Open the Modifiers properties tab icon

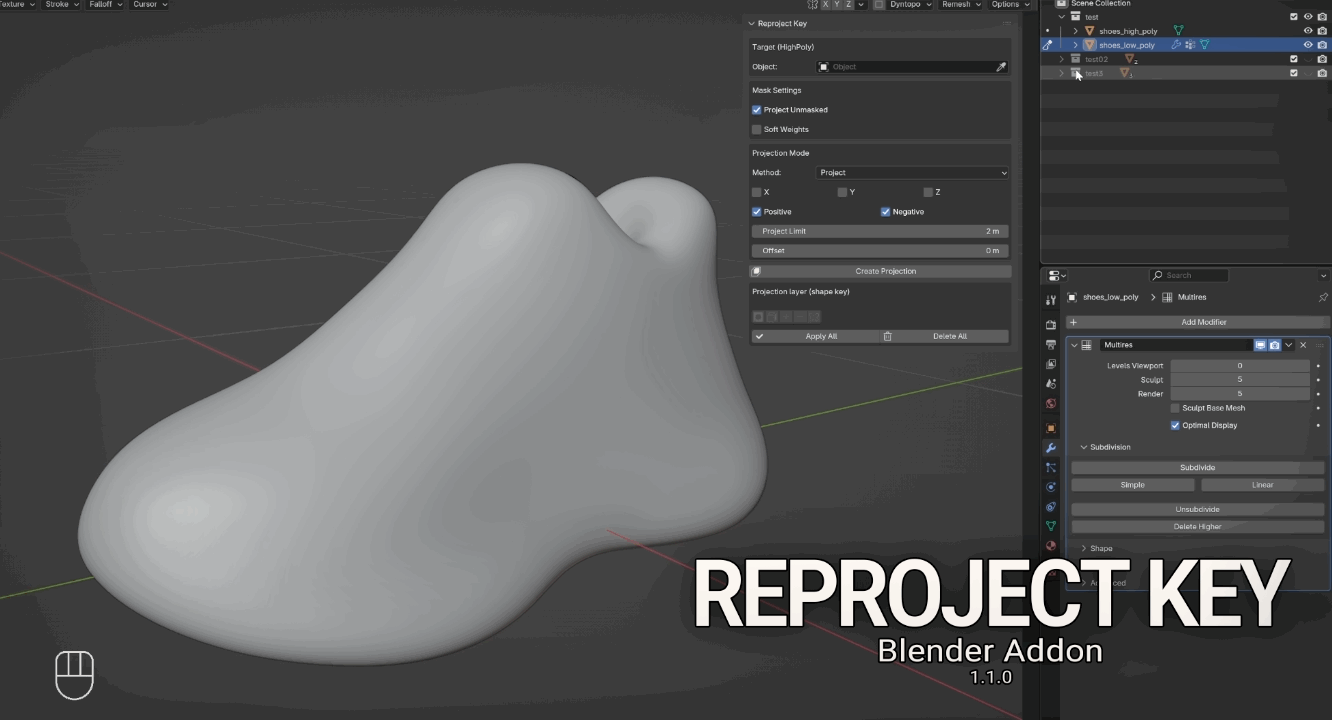[1051, 447]
